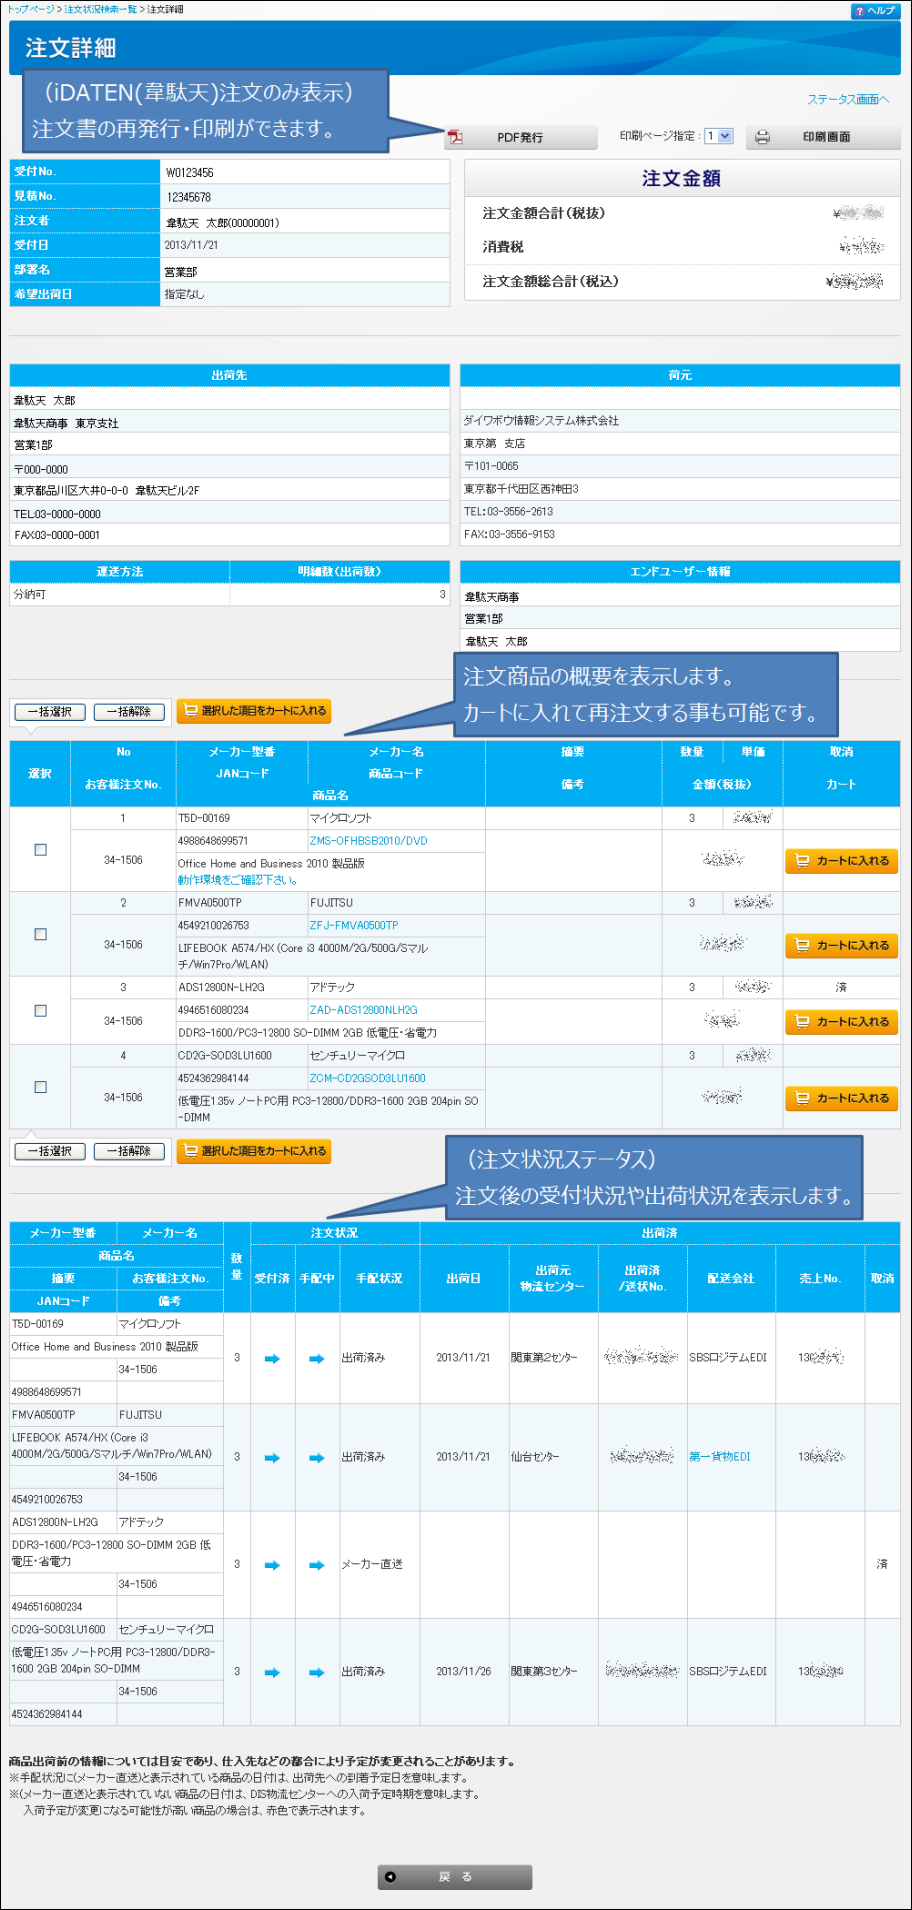This screenshot has height=1910, width=912.
Task: Go to トップページ breadcrumb link
Action: point(31,9)
